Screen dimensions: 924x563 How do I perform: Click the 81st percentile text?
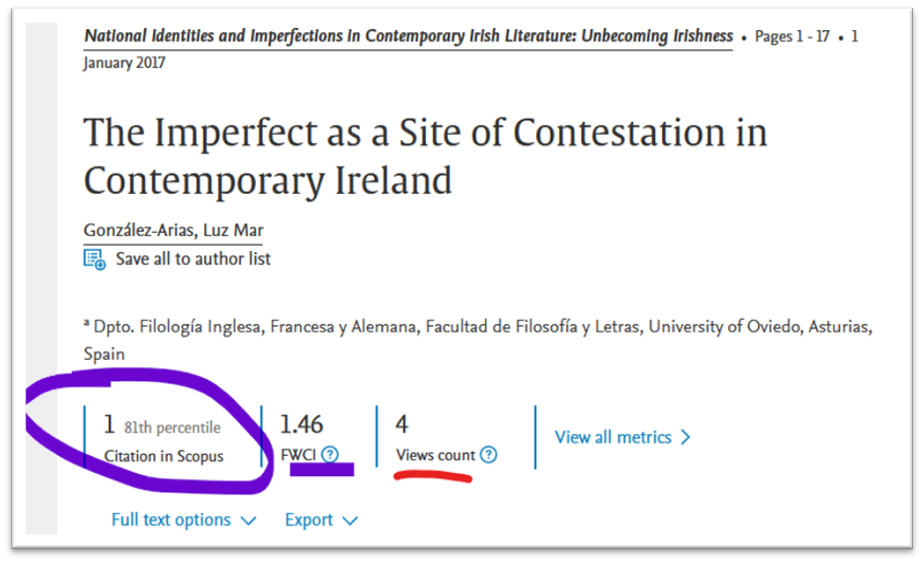point(172,427)
